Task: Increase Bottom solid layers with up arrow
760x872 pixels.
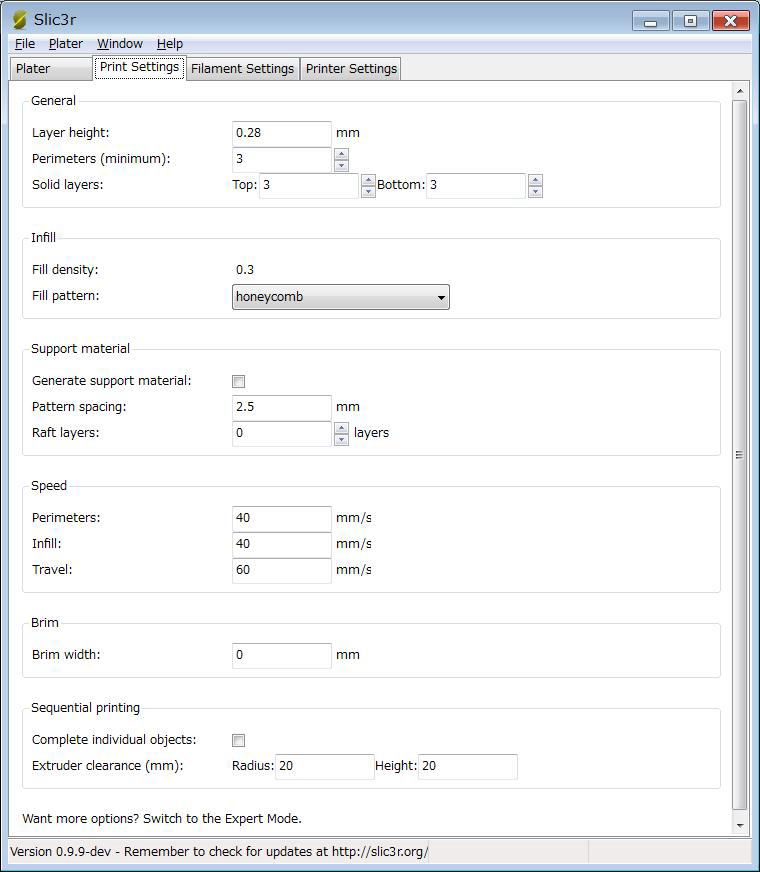Action: tap(535, 180)
